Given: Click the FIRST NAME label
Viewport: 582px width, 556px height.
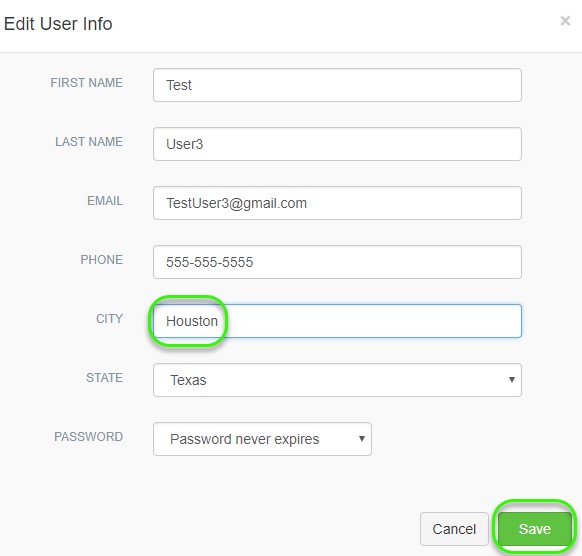Looking at the screenshot, I should point(86,83).
